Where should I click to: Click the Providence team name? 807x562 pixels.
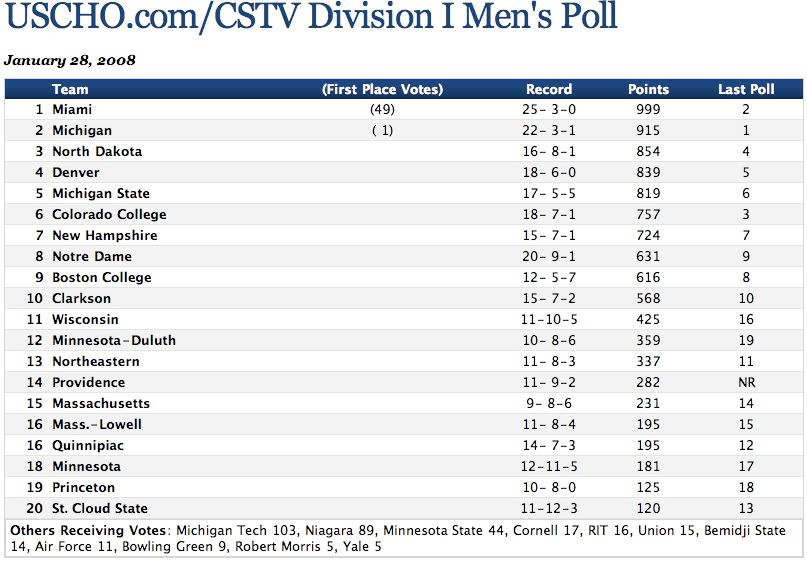[89, 382]
